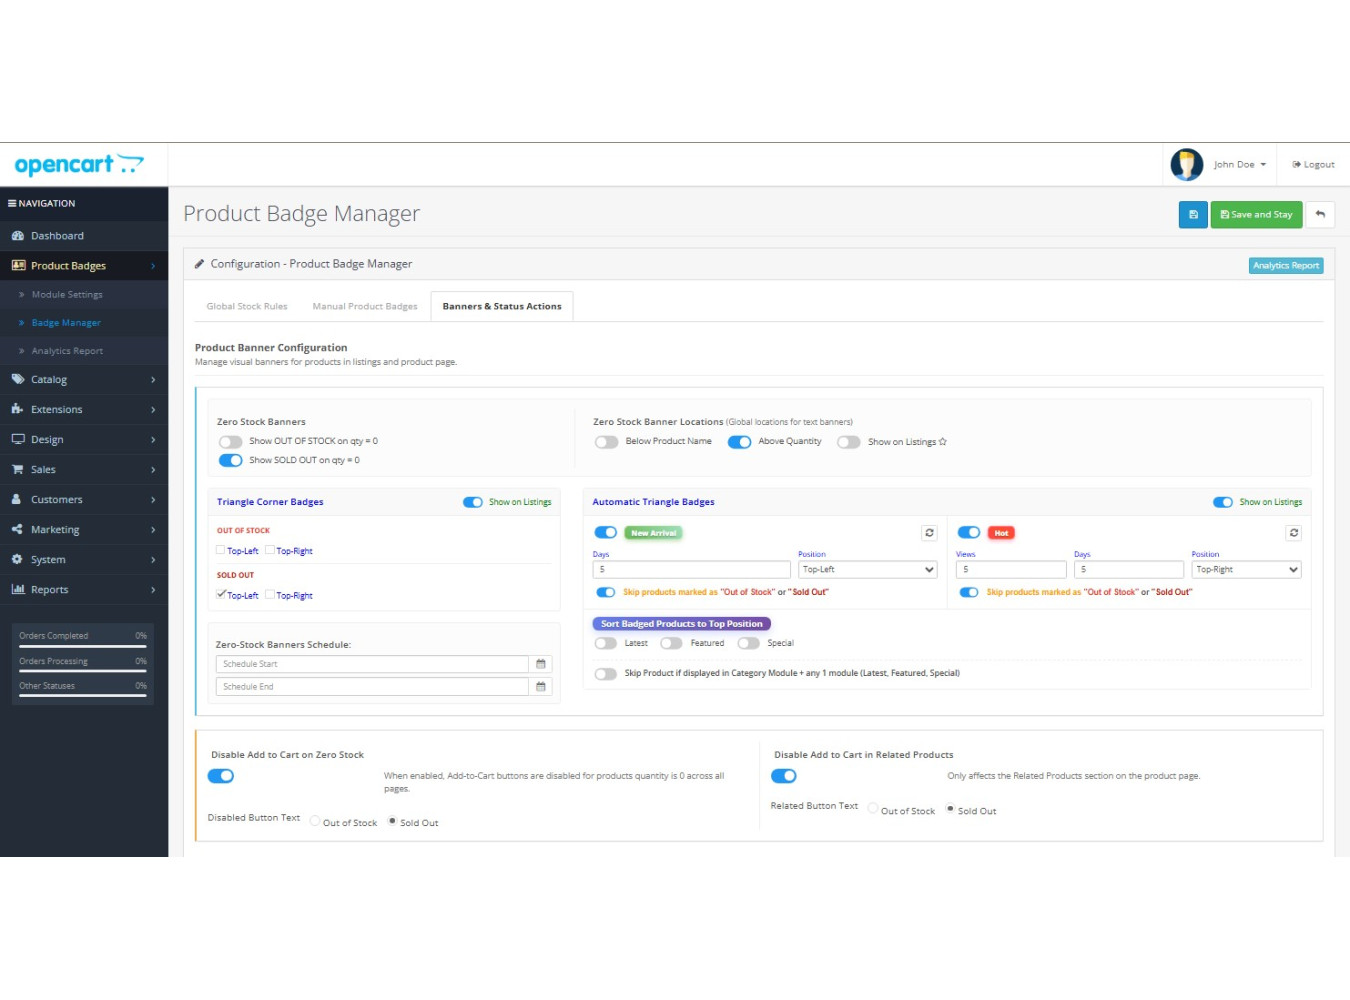The width and height of the screenshot is (1350, 1000).
Task: Switch to the Global Stock Rules tab
Action: (247, 307)
